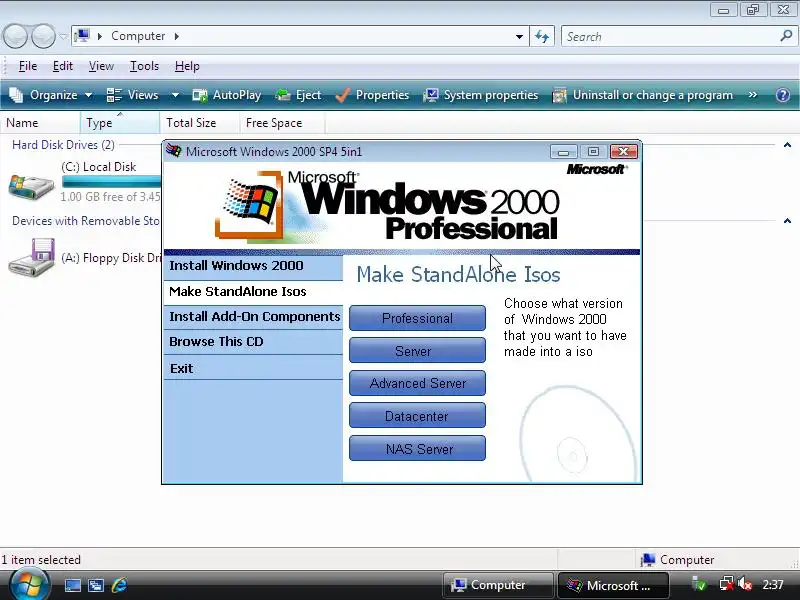Select Make StandAlone Isos in sidebar
Screen dimensions: 800x600
(253, 292)
